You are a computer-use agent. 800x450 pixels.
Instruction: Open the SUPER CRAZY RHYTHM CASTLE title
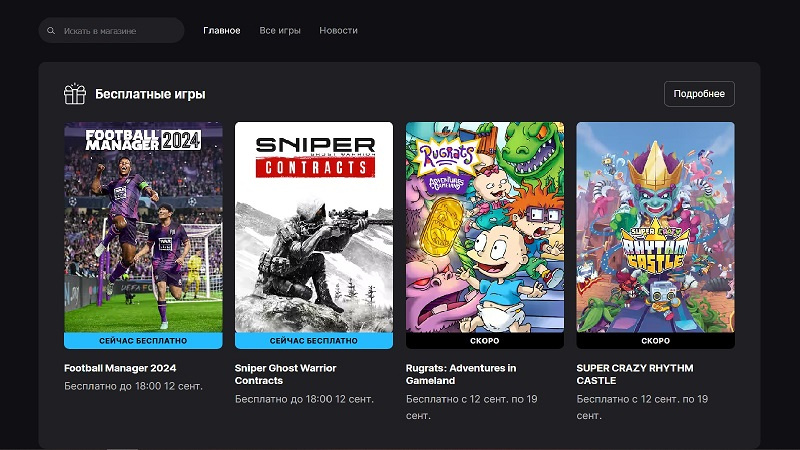pos(635,374)
